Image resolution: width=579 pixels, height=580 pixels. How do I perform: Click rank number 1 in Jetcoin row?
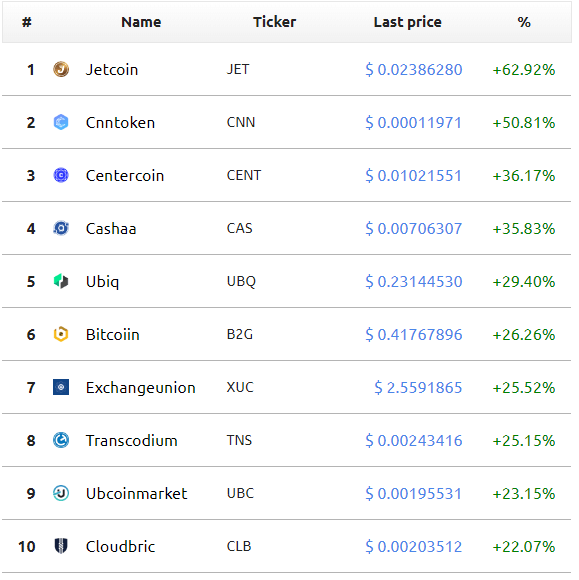pos(31,70)
